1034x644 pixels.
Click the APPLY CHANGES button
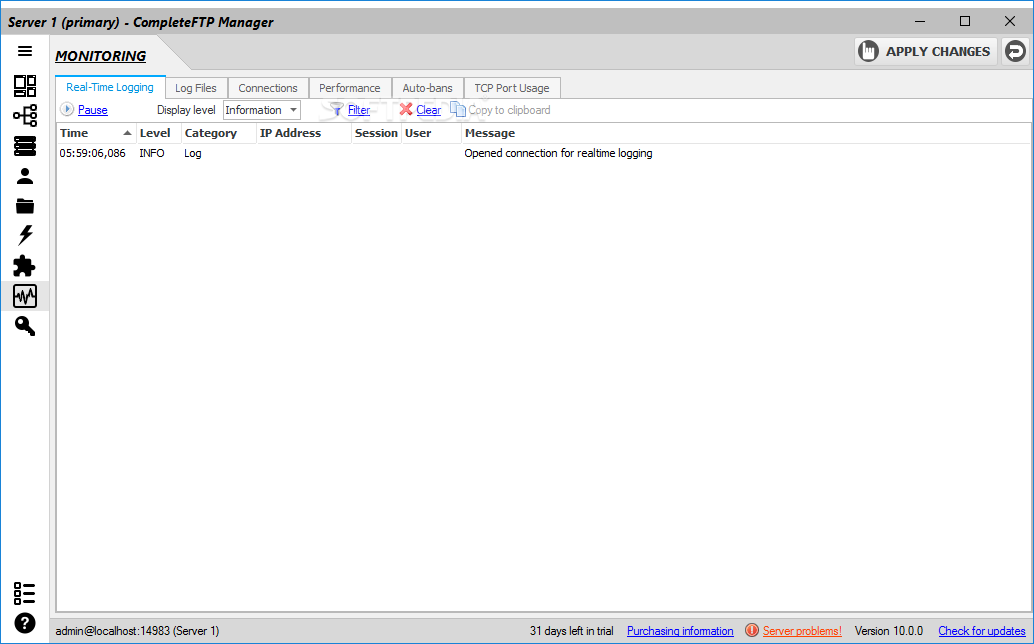926,51
